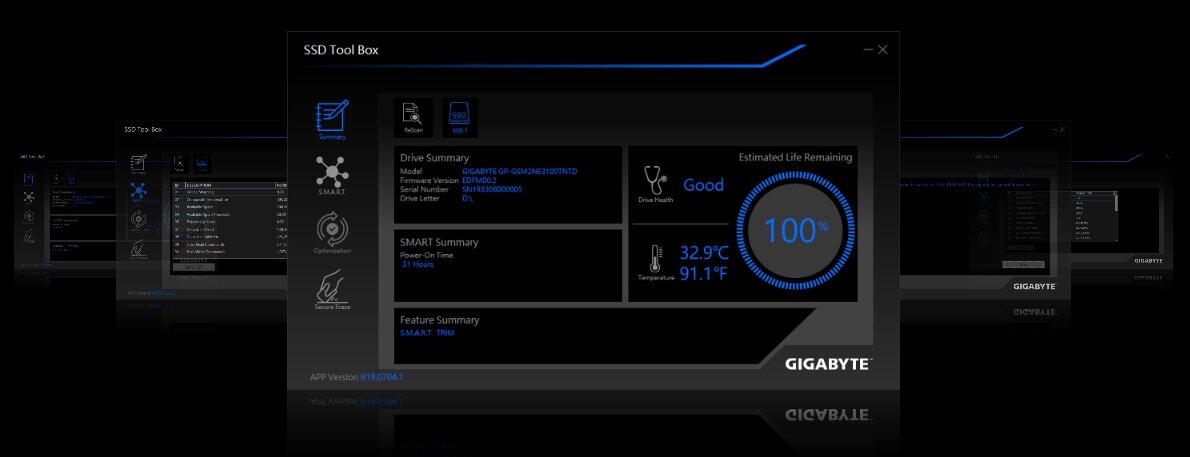Click the drive letter D:\ value

point(468,199)
